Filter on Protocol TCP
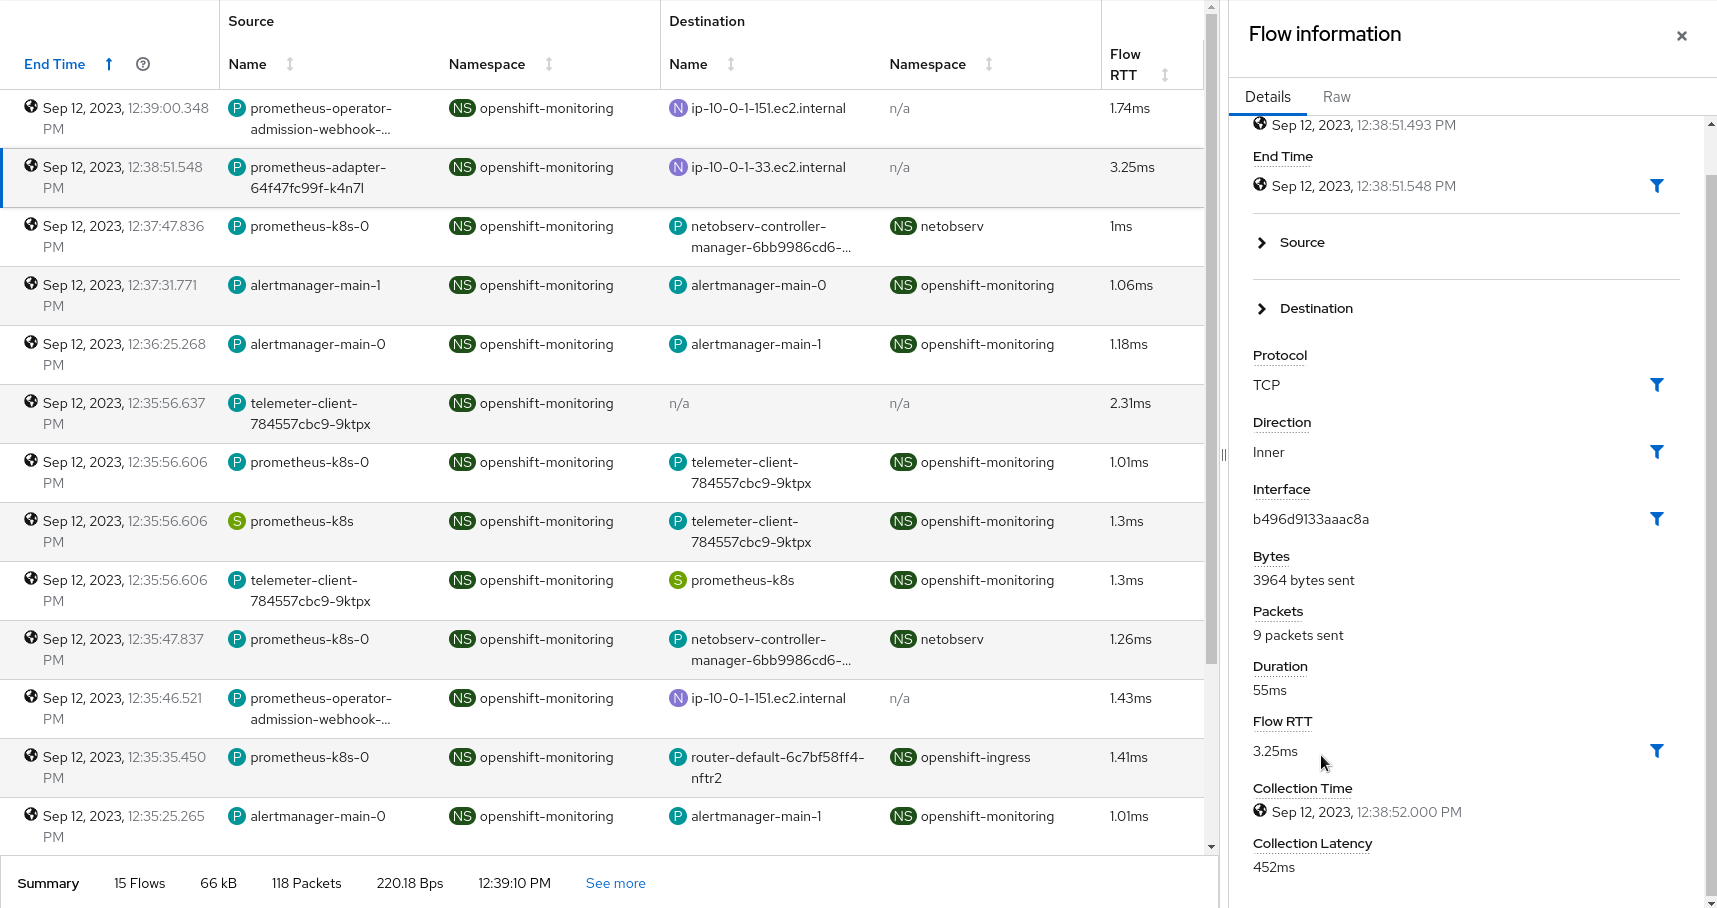1717x908 pixels. tap(1657, 385)
